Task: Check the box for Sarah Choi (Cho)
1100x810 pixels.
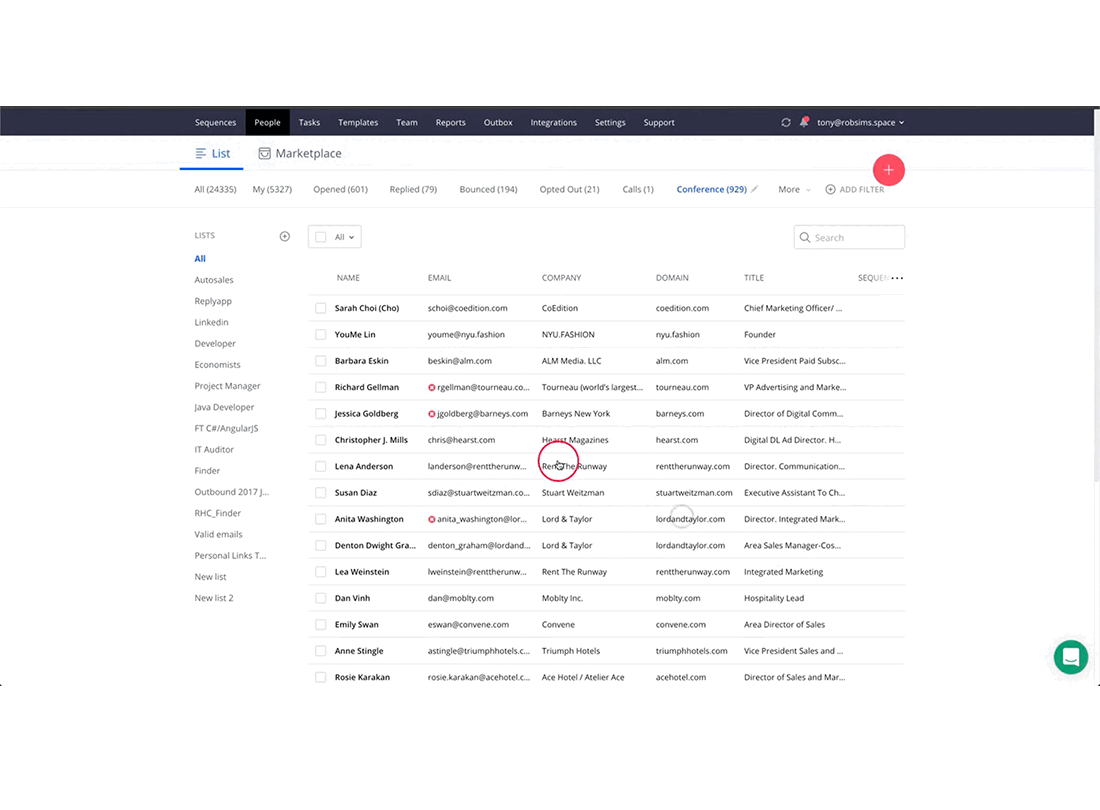Action: tap(321, 308)
